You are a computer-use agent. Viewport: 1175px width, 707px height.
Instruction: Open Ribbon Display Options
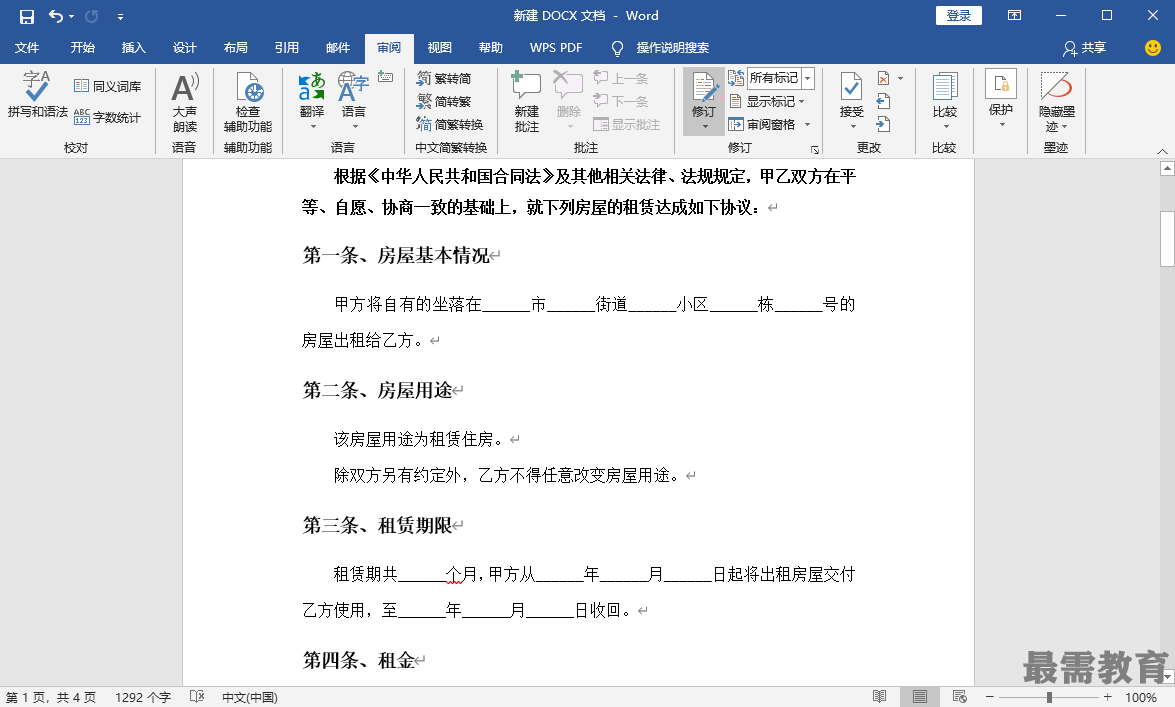pos(1014,16)
